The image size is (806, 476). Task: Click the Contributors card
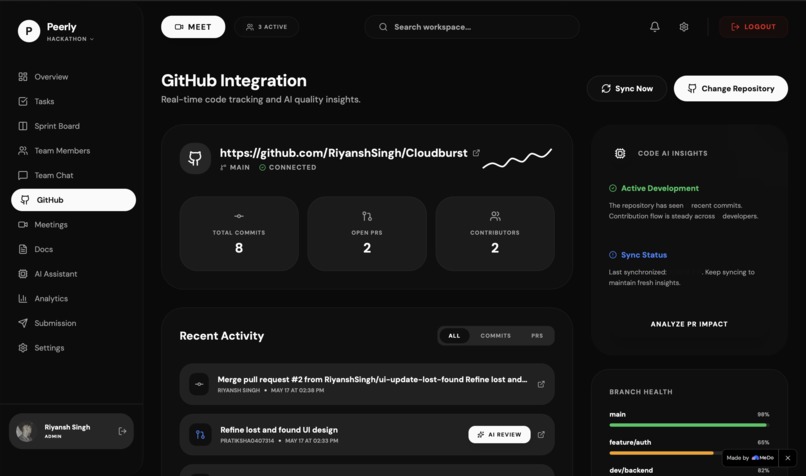point(495,234)
